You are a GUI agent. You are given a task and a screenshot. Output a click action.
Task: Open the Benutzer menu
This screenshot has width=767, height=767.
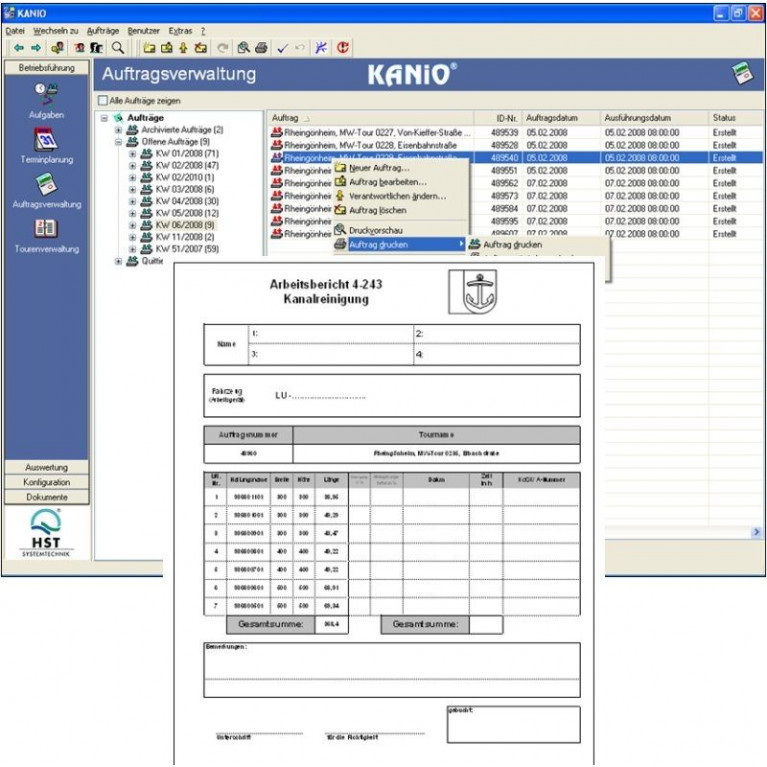pos(143,31)
